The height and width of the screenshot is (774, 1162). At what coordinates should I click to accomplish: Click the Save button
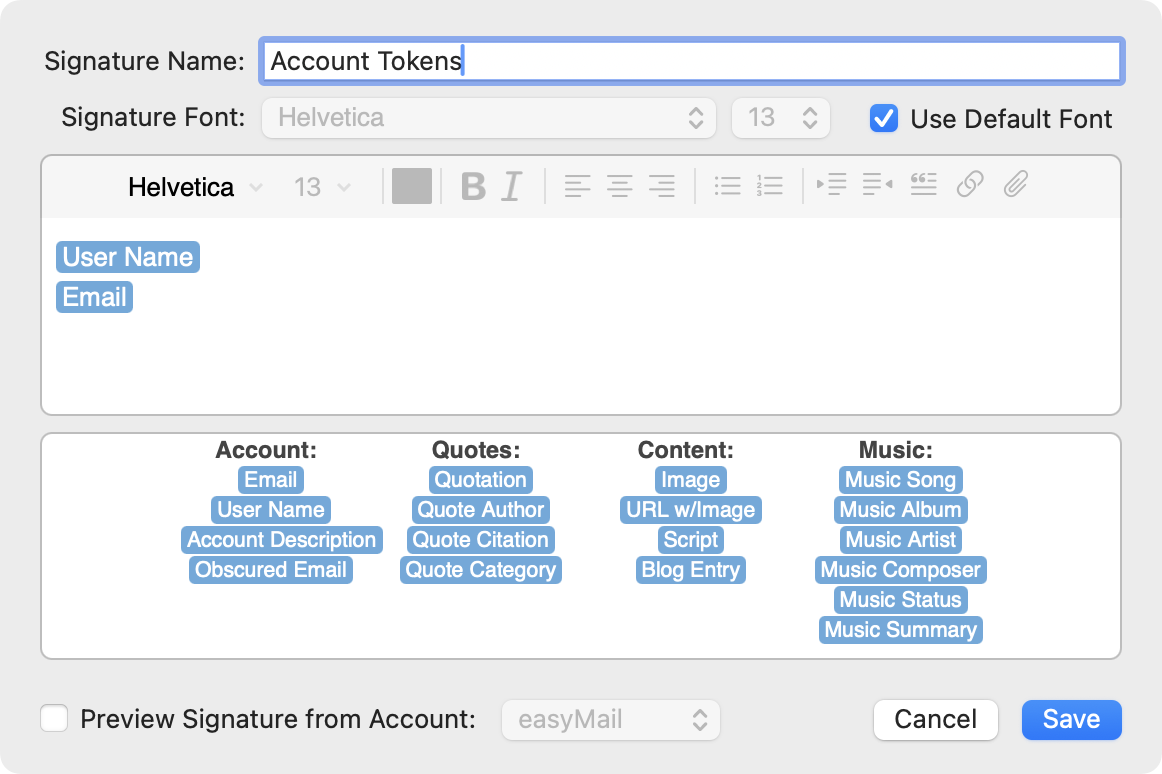coord(1071,720)
